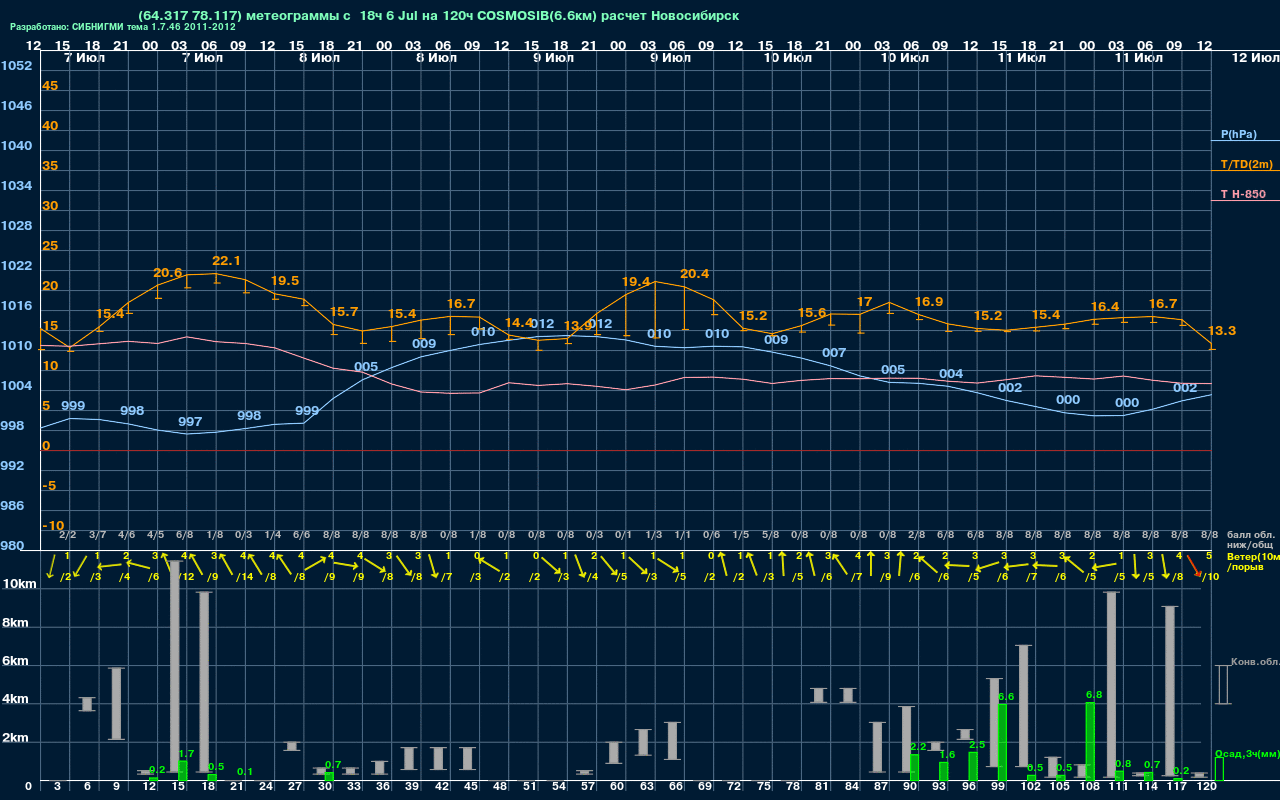The image size is (1280, 800).
Task: Click the meteogram title mentioning COSMOSIB(6.6км) Новосибирск
Action: click(x=438, y=16)
